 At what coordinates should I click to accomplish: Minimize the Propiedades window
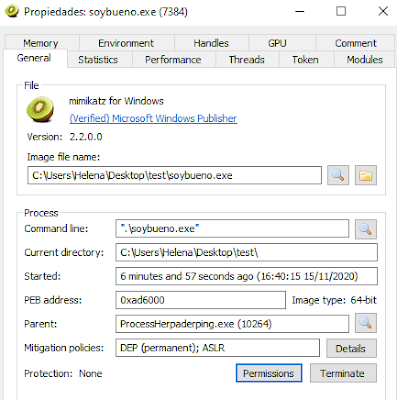[x=300, y=12]
